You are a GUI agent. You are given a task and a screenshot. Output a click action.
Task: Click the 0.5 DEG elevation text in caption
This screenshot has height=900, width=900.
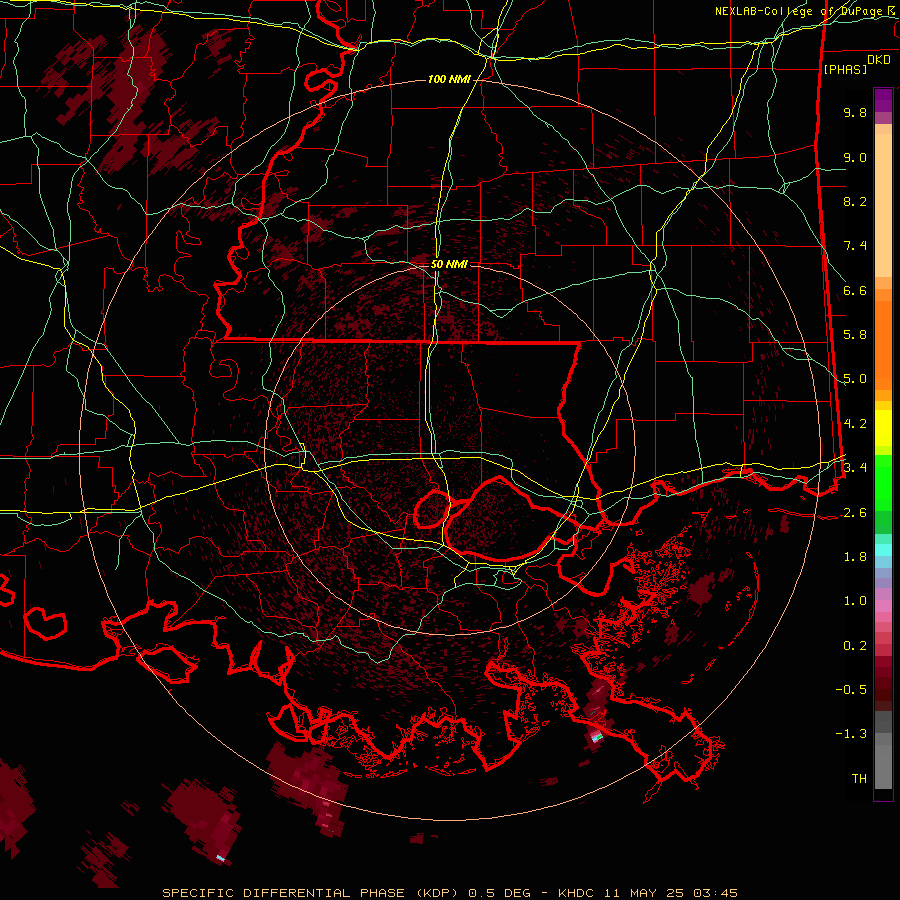pos(501,893)
